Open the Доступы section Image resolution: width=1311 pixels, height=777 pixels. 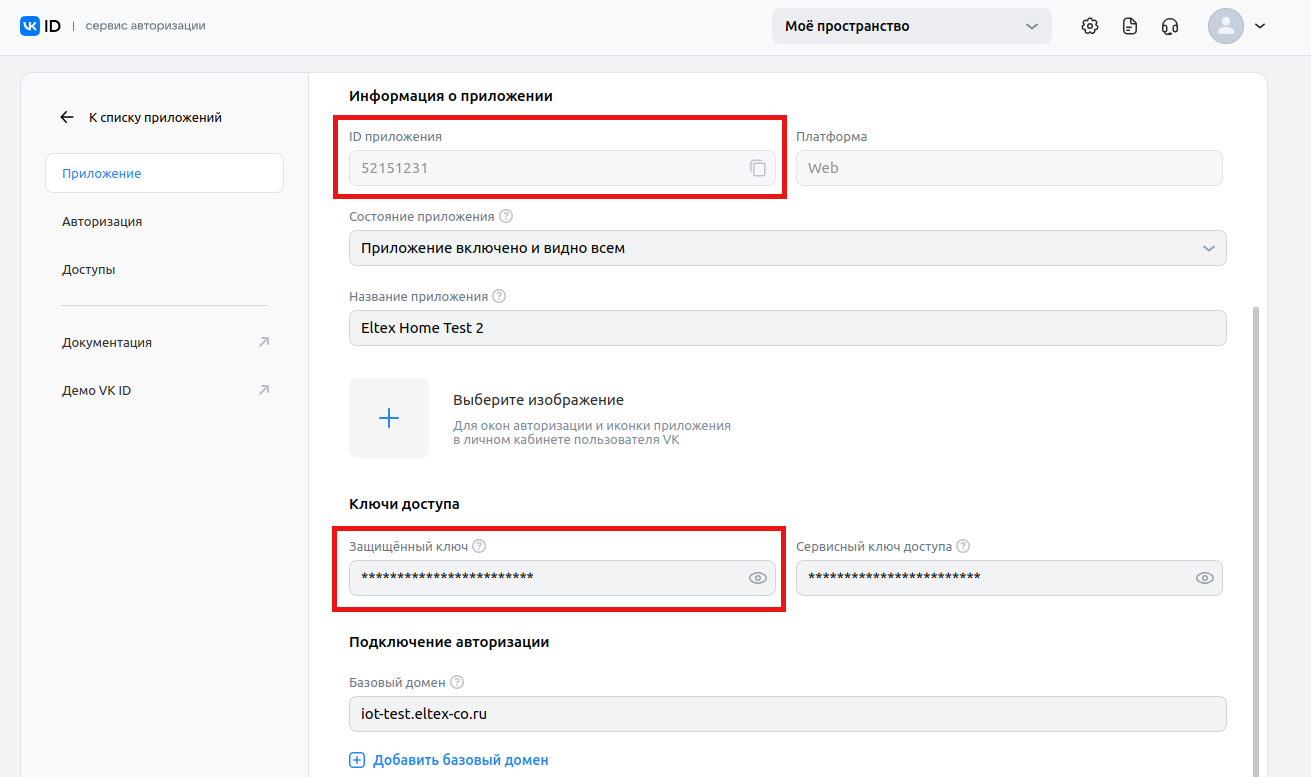(89, 269)
